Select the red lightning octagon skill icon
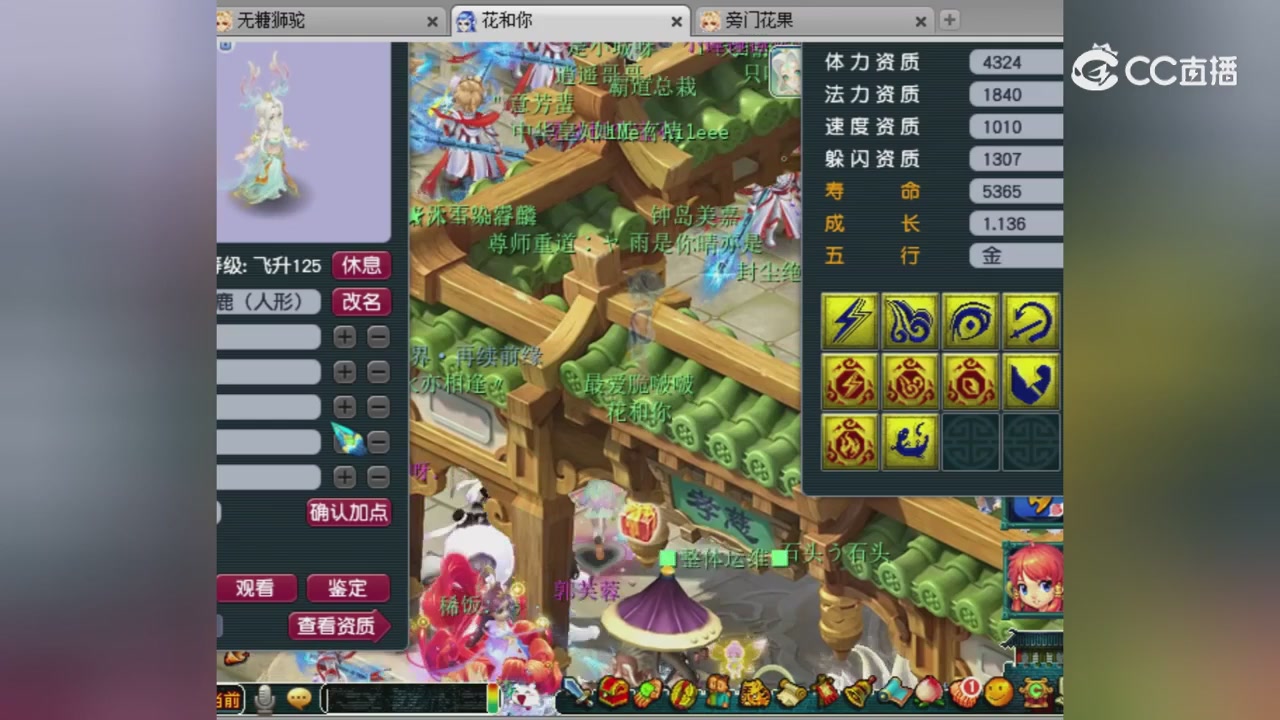The width and height of the screenshot is (1280, 720). tap(850, 381)
